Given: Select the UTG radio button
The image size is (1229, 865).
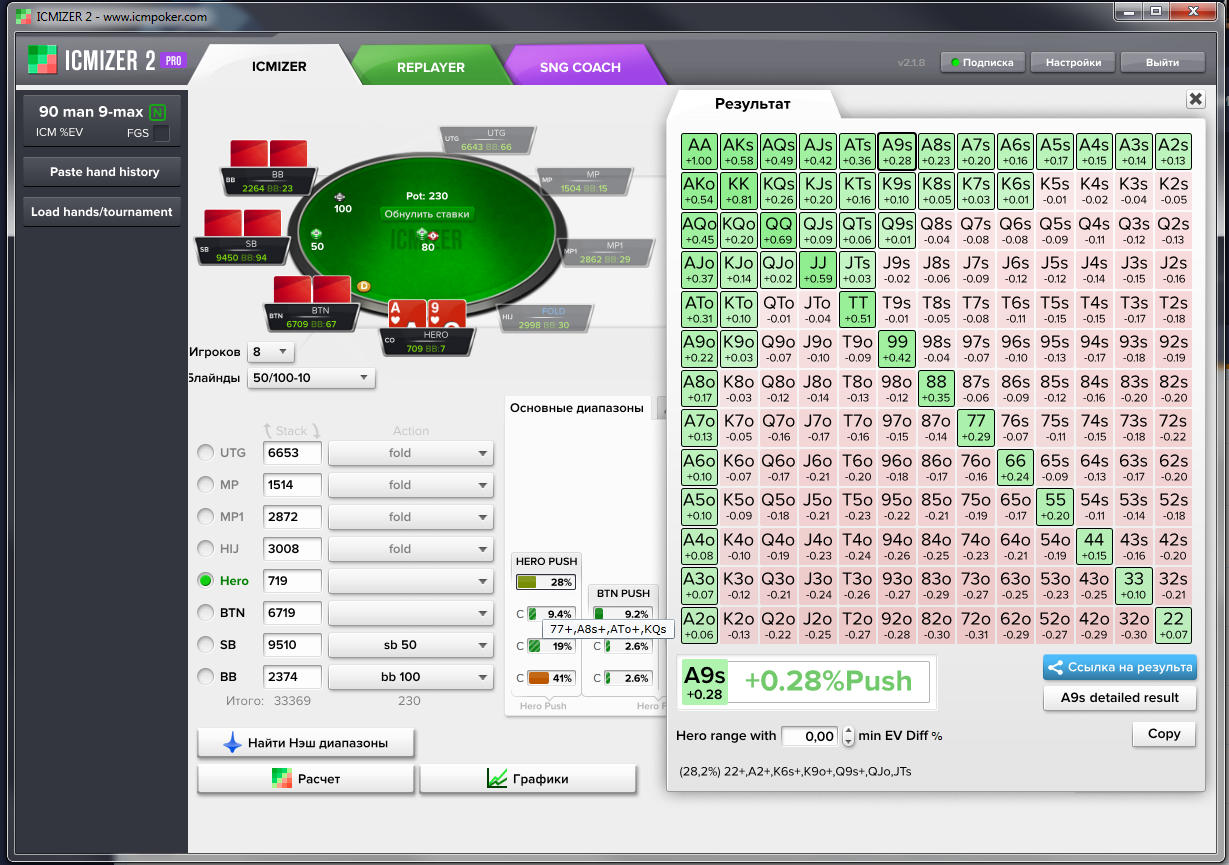Looking at the screenshot, I should tap(206, 453).
